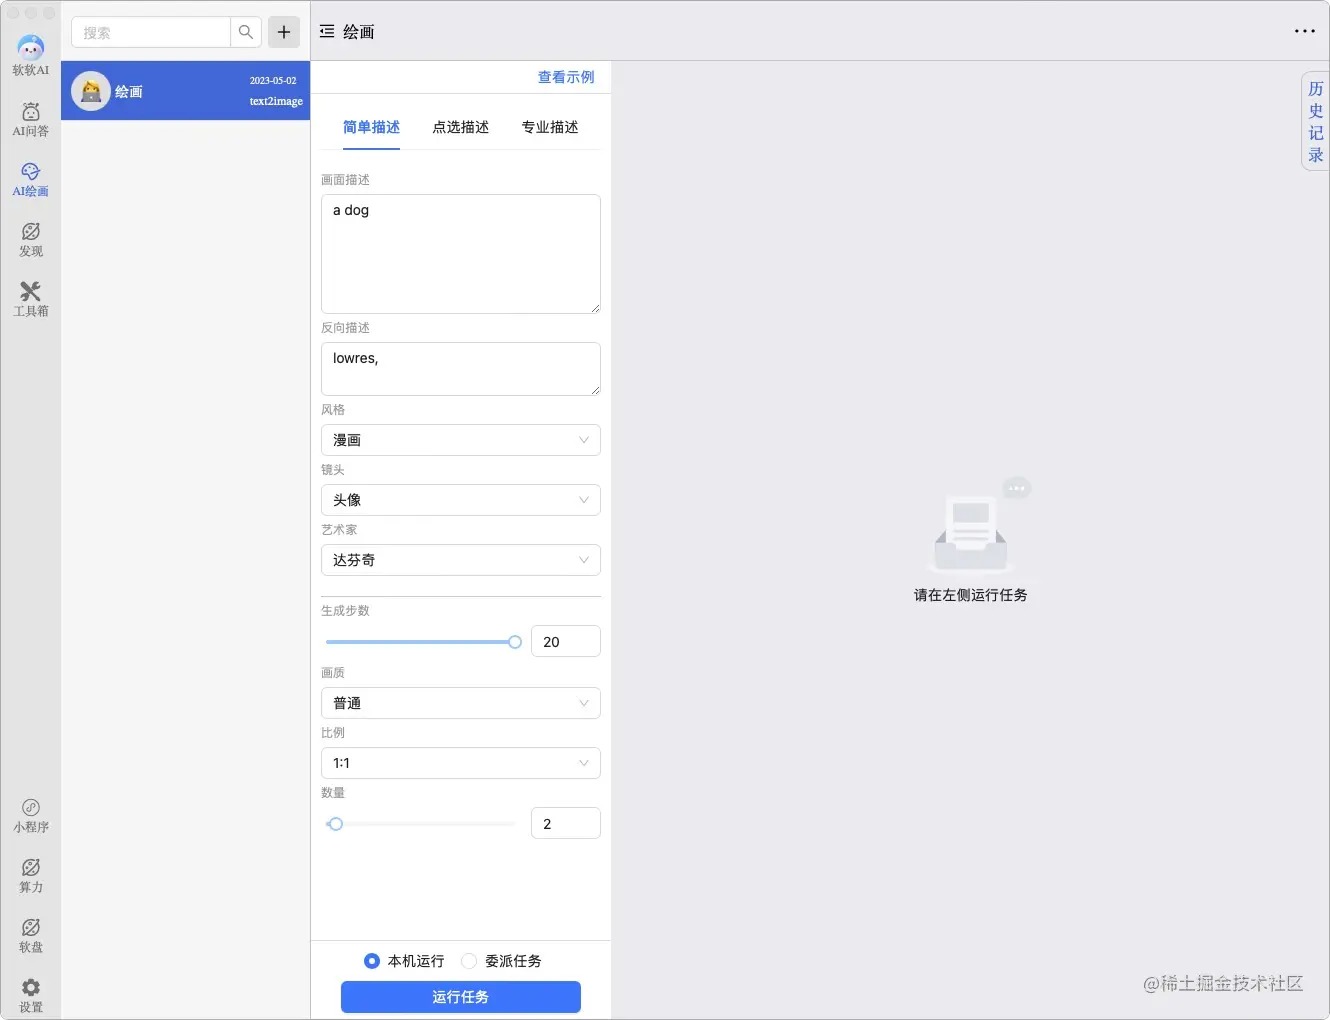Click the search magnifier icon
1330x1020 pixels.
coord(246,32)
